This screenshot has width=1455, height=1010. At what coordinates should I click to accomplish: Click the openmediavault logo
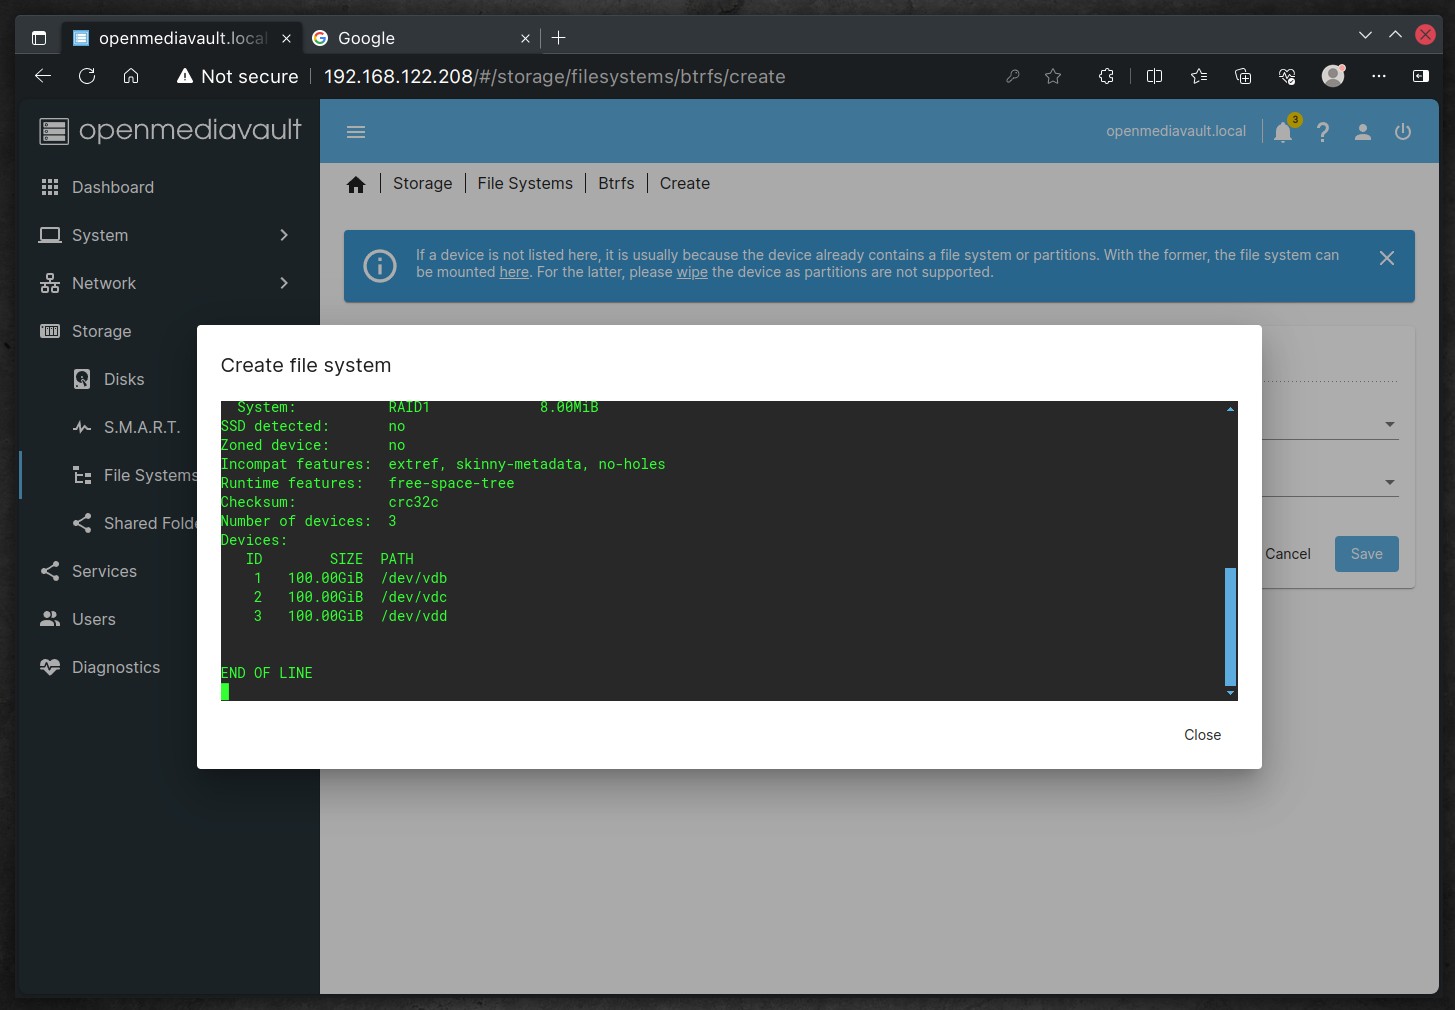point(170,131)
